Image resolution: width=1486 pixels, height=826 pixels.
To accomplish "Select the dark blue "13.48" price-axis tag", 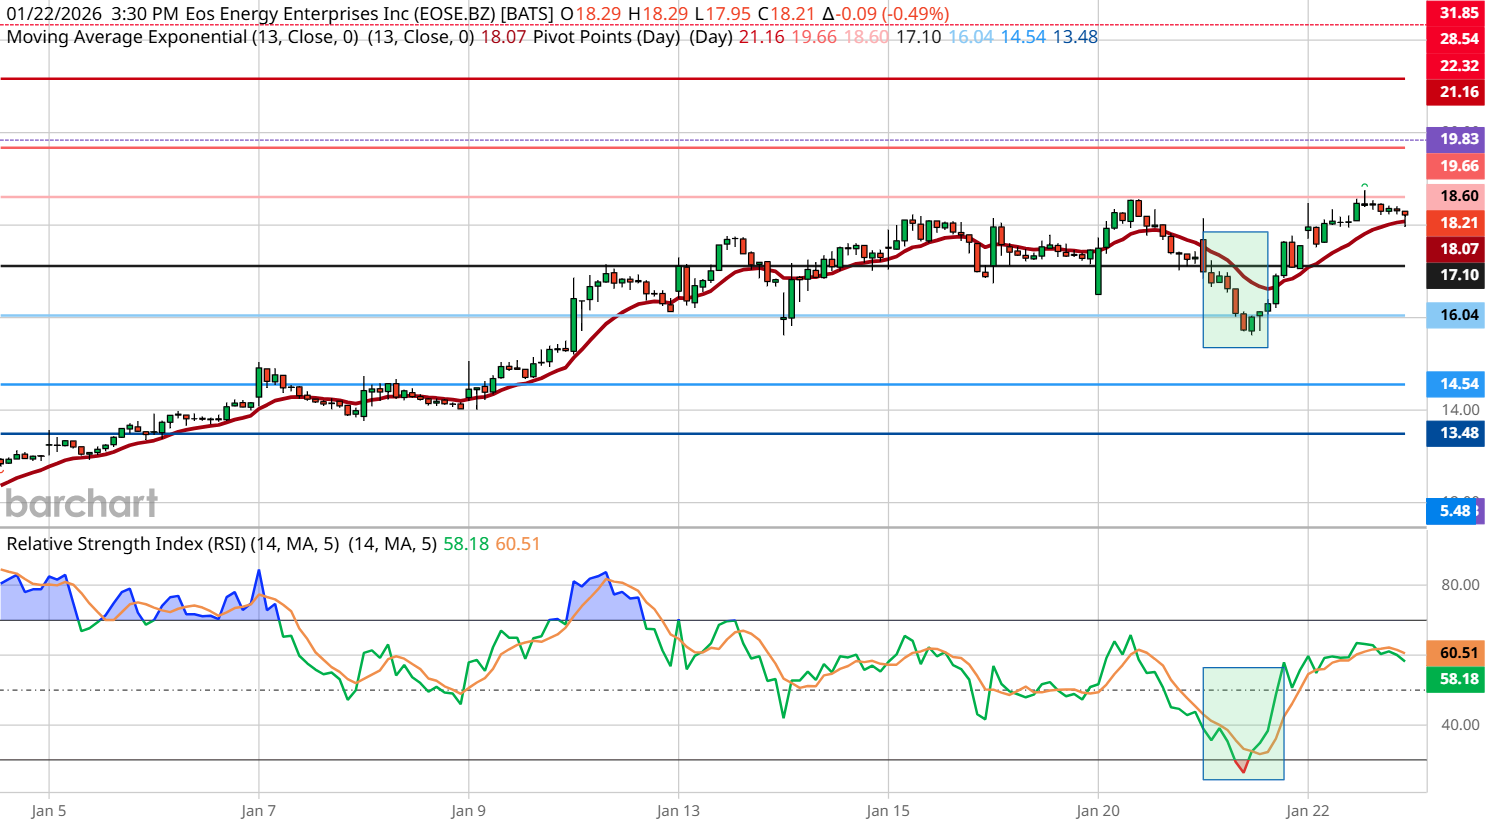I will point(1456,433).
